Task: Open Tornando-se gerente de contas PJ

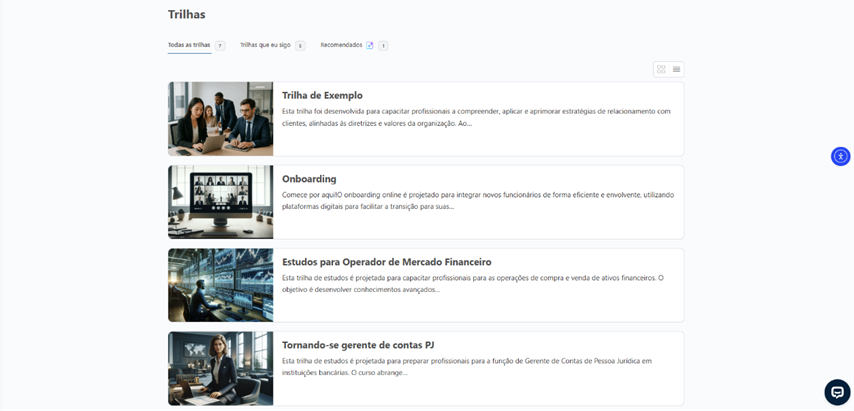Action: click(358, 345)
